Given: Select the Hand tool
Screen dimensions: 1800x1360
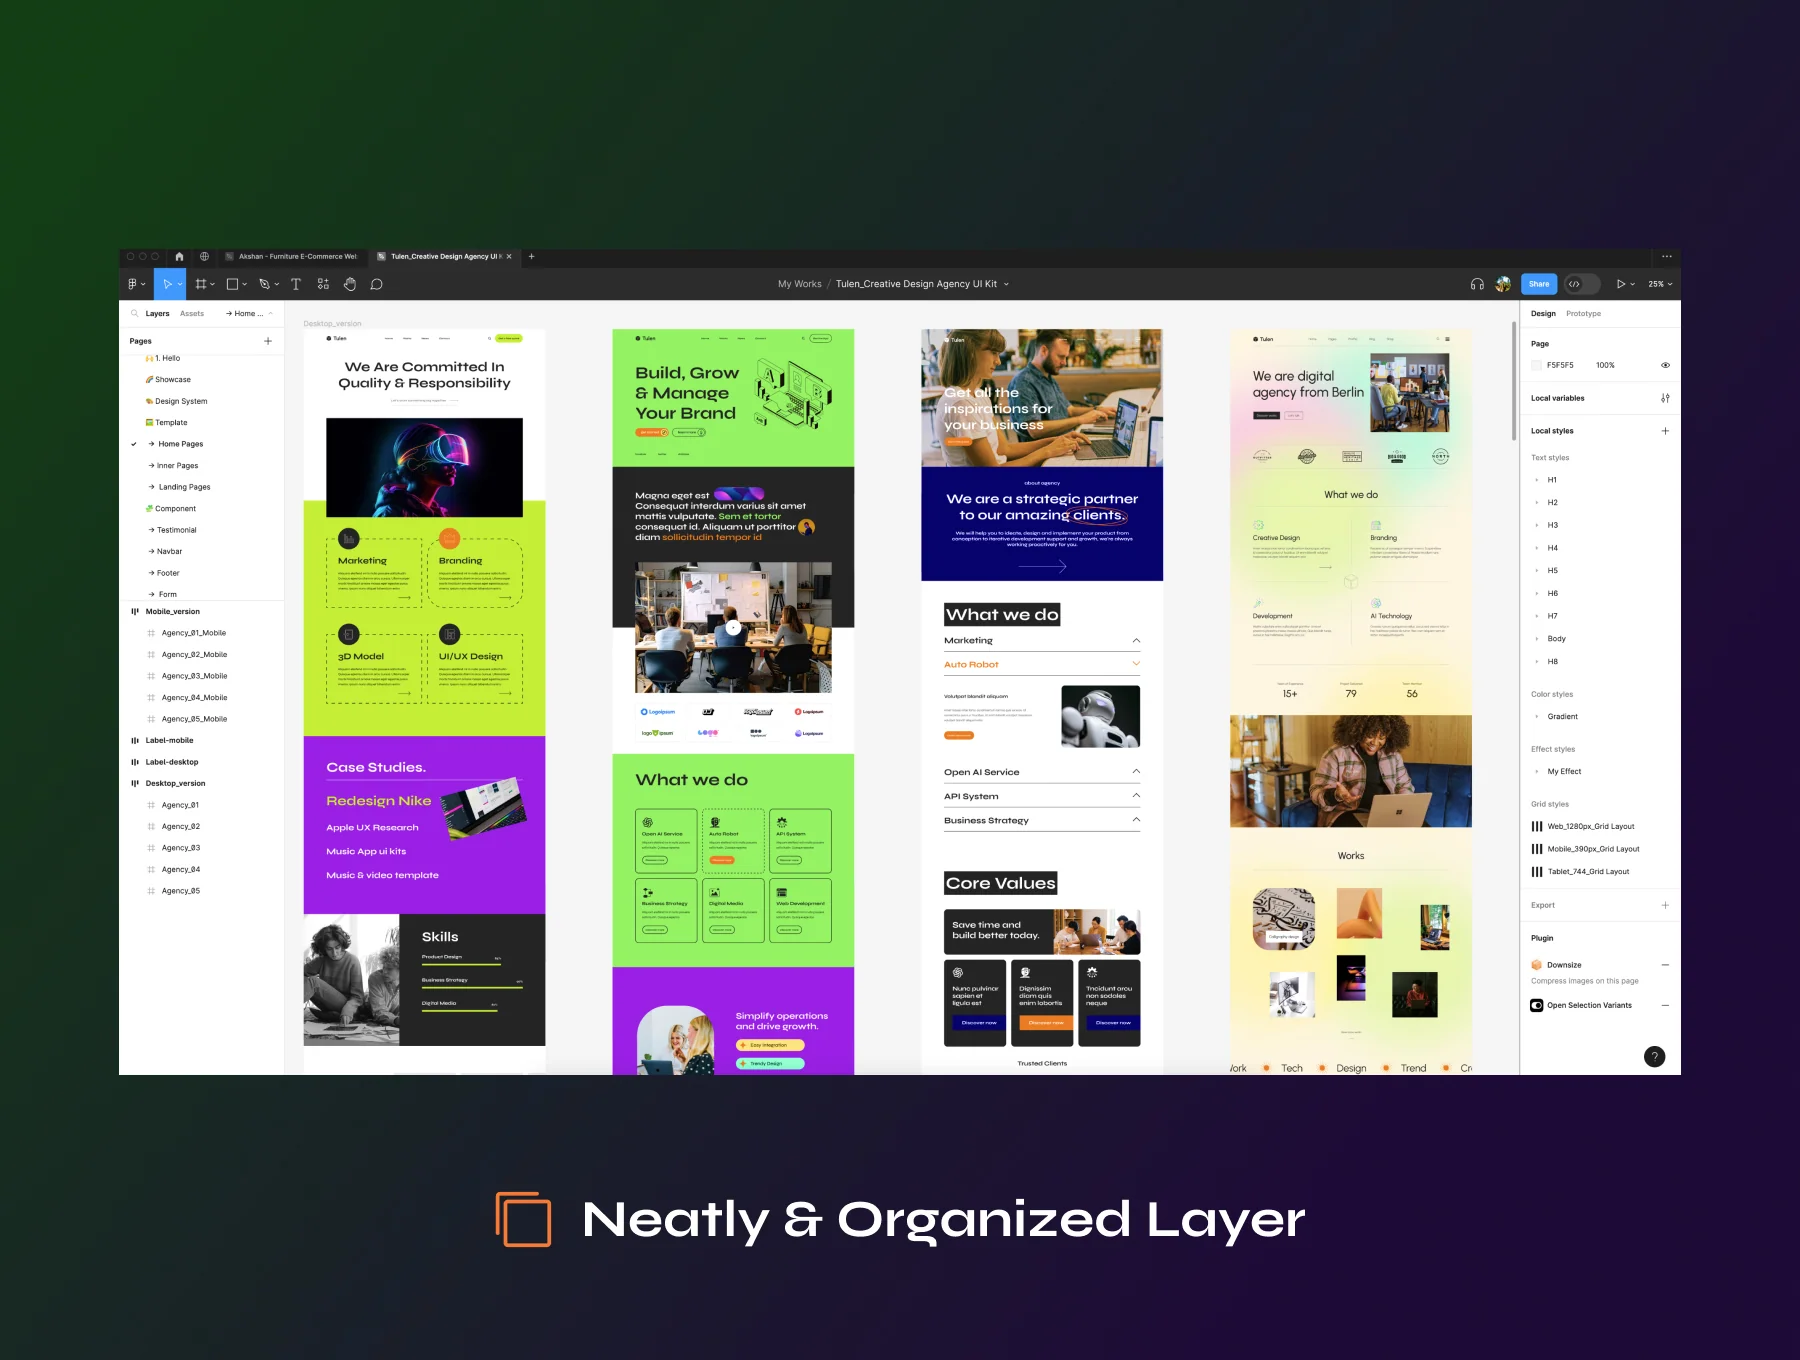Looking at the screenshot, I should coord(350,284).
